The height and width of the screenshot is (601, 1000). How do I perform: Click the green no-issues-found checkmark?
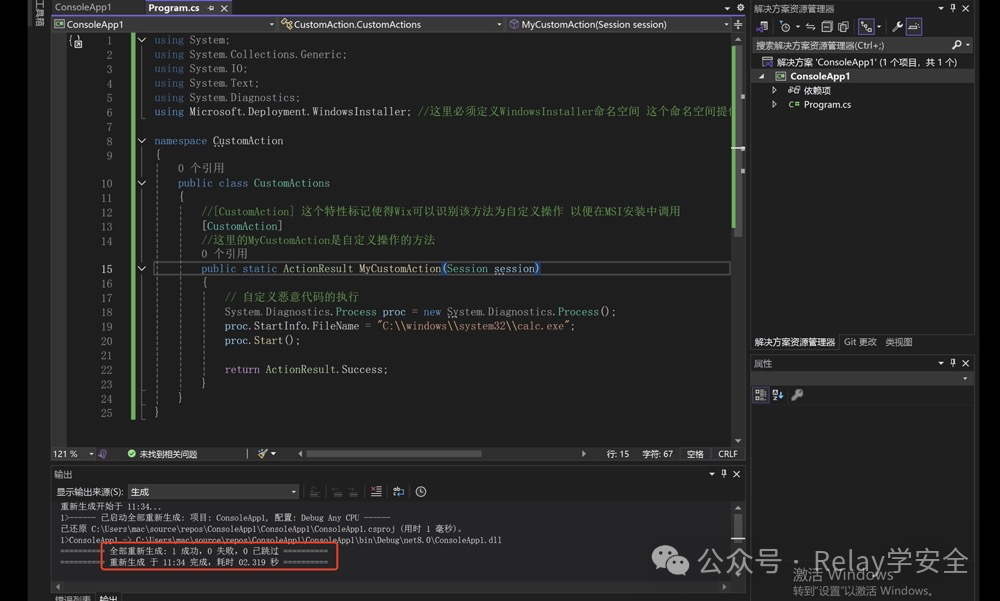[x=131, y=454]
